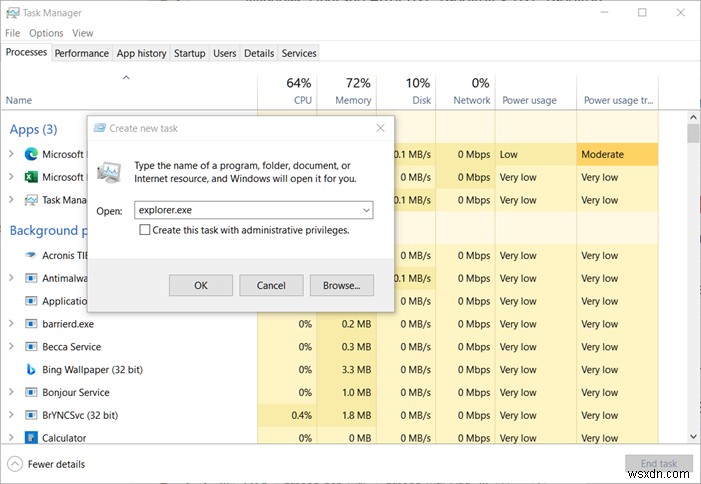Image resolution: width=701 pixels, height=484 pixels.
Task: Click the vertical scrollbar up arrow
Action: tap(693, 118)
